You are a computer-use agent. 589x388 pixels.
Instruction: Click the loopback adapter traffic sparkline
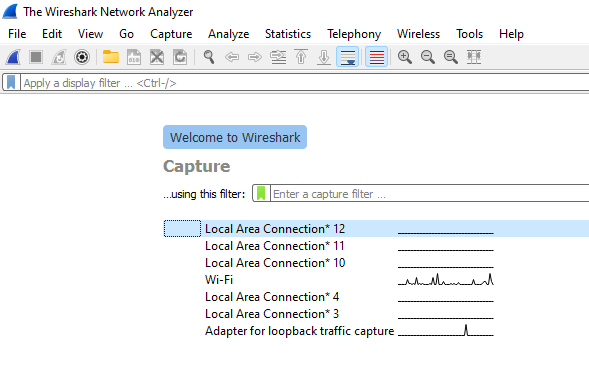[x=446, y=330]
